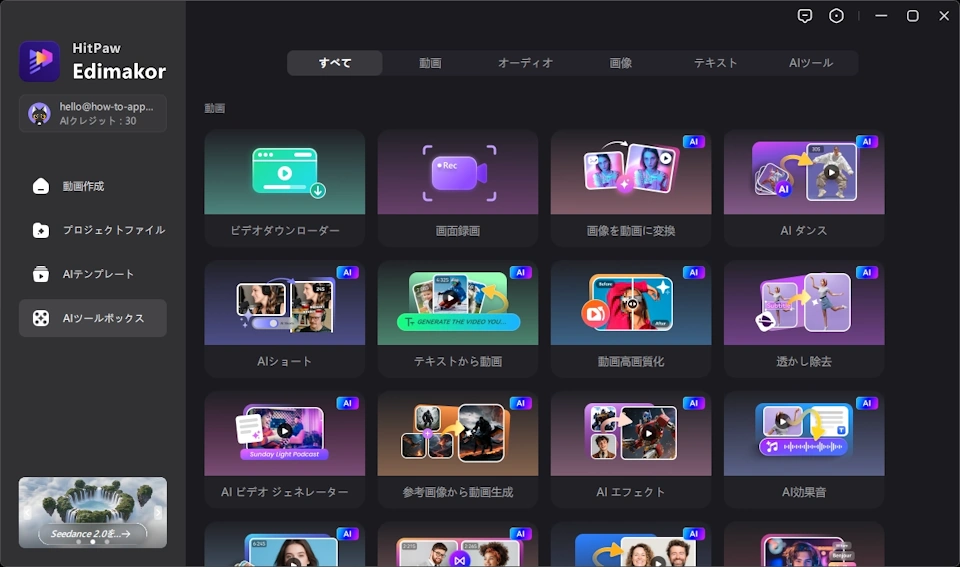Select the 透かし除去 watermark removal card
This screenshot has height=567, width=960.
[804, 318]
